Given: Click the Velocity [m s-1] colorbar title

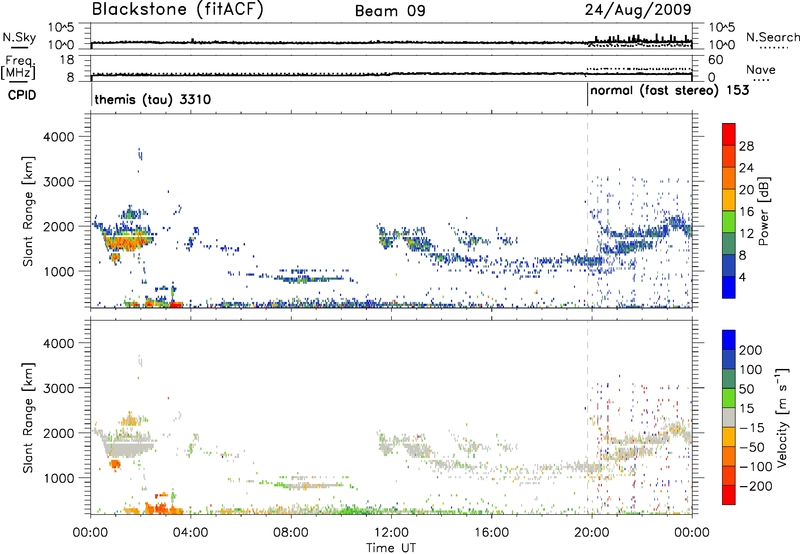Looking at the screenshot, I should (781, 417).
